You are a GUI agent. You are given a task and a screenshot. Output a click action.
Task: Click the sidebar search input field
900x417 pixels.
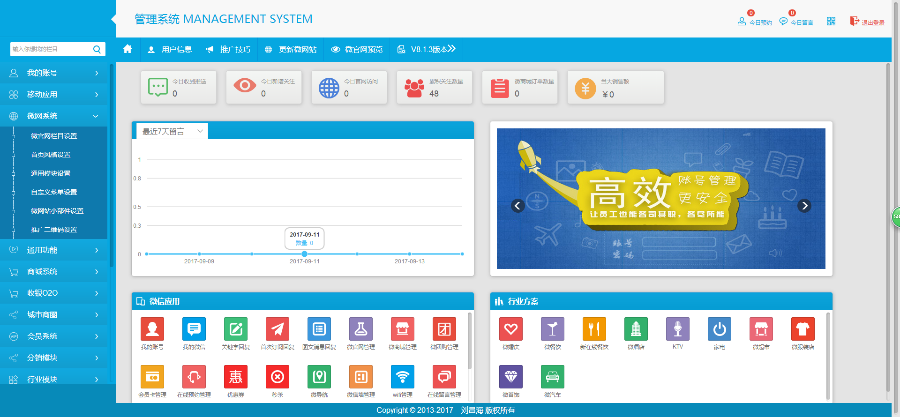[x=50, y=48]
